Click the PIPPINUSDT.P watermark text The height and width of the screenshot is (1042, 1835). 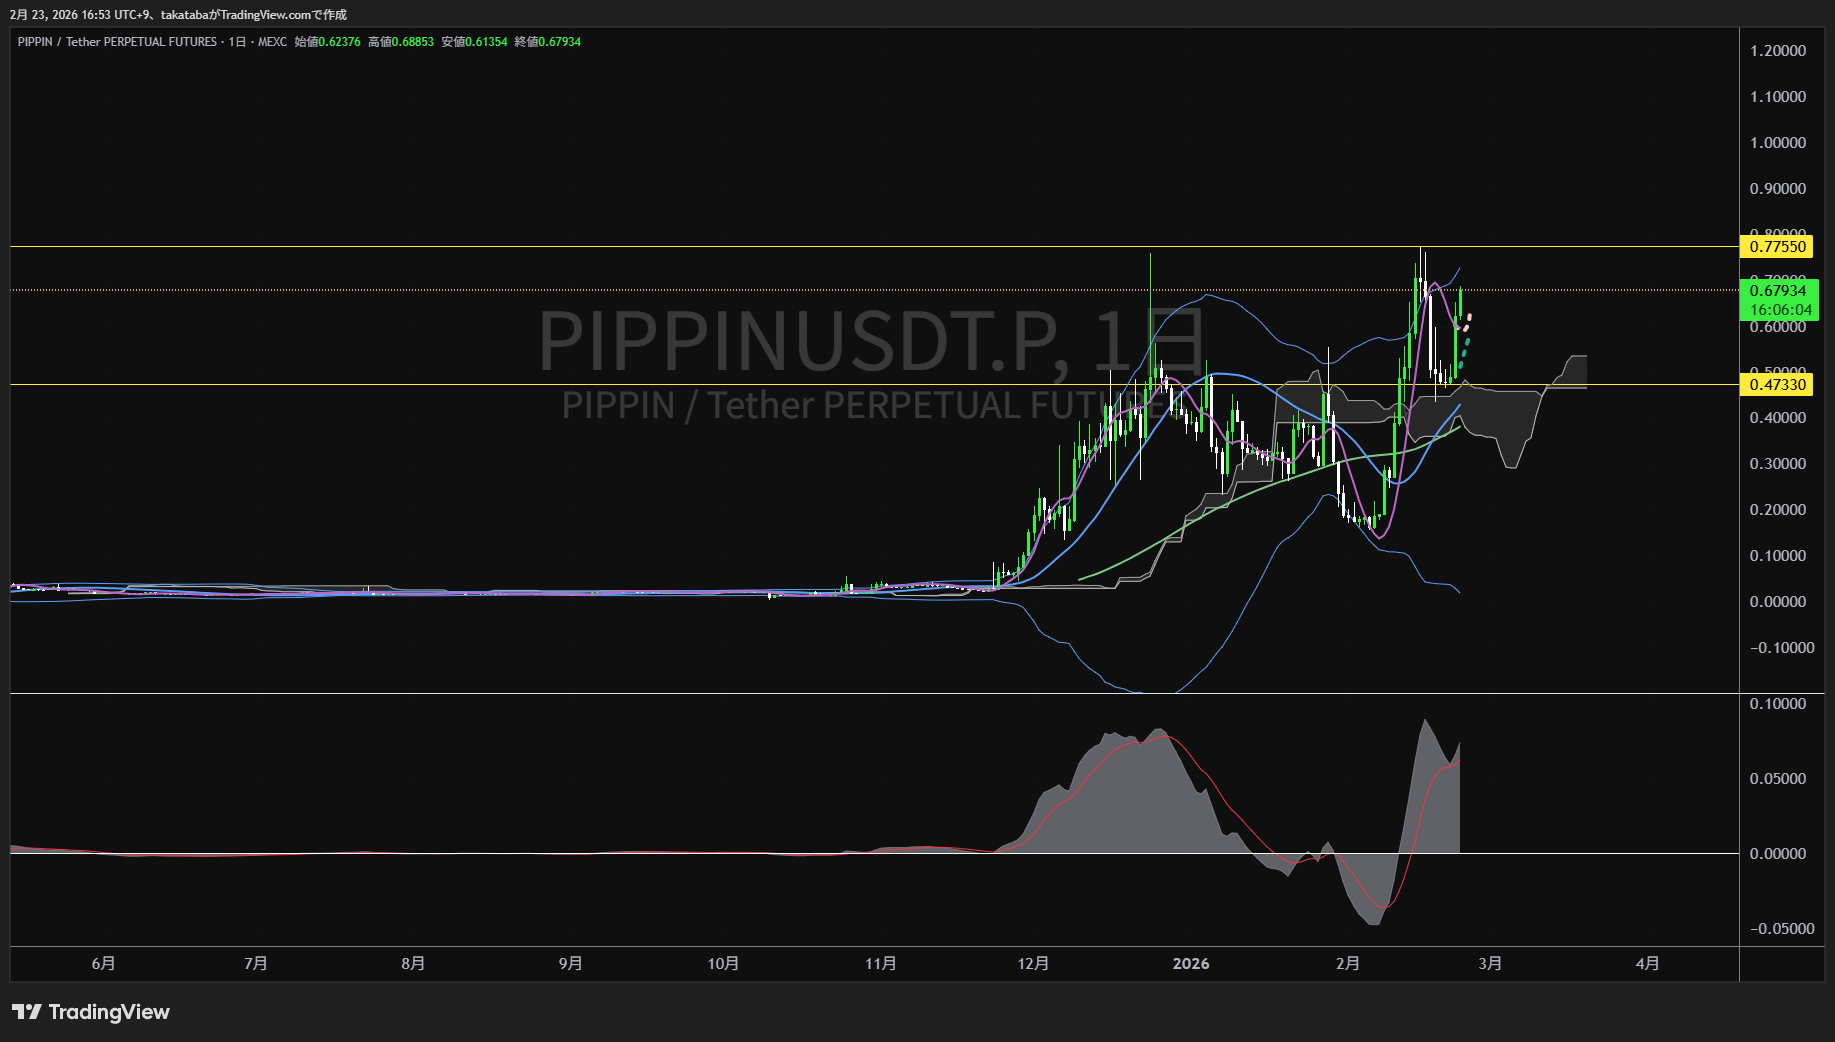pos(797,341)
